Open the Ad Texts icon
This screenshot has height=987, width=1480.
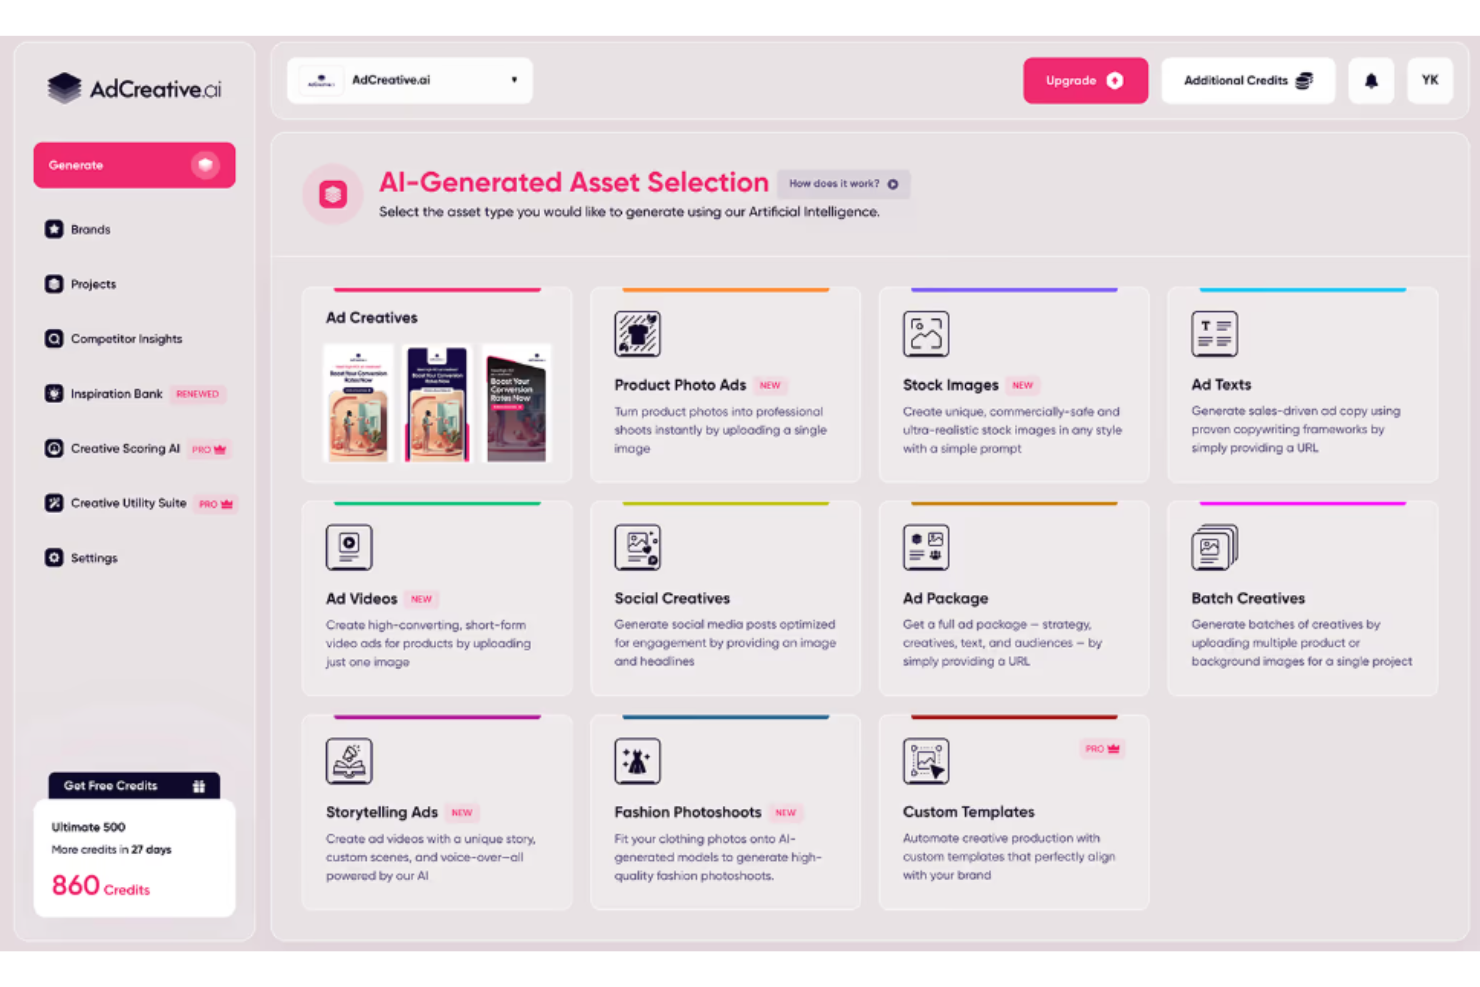coord(1214,334)
